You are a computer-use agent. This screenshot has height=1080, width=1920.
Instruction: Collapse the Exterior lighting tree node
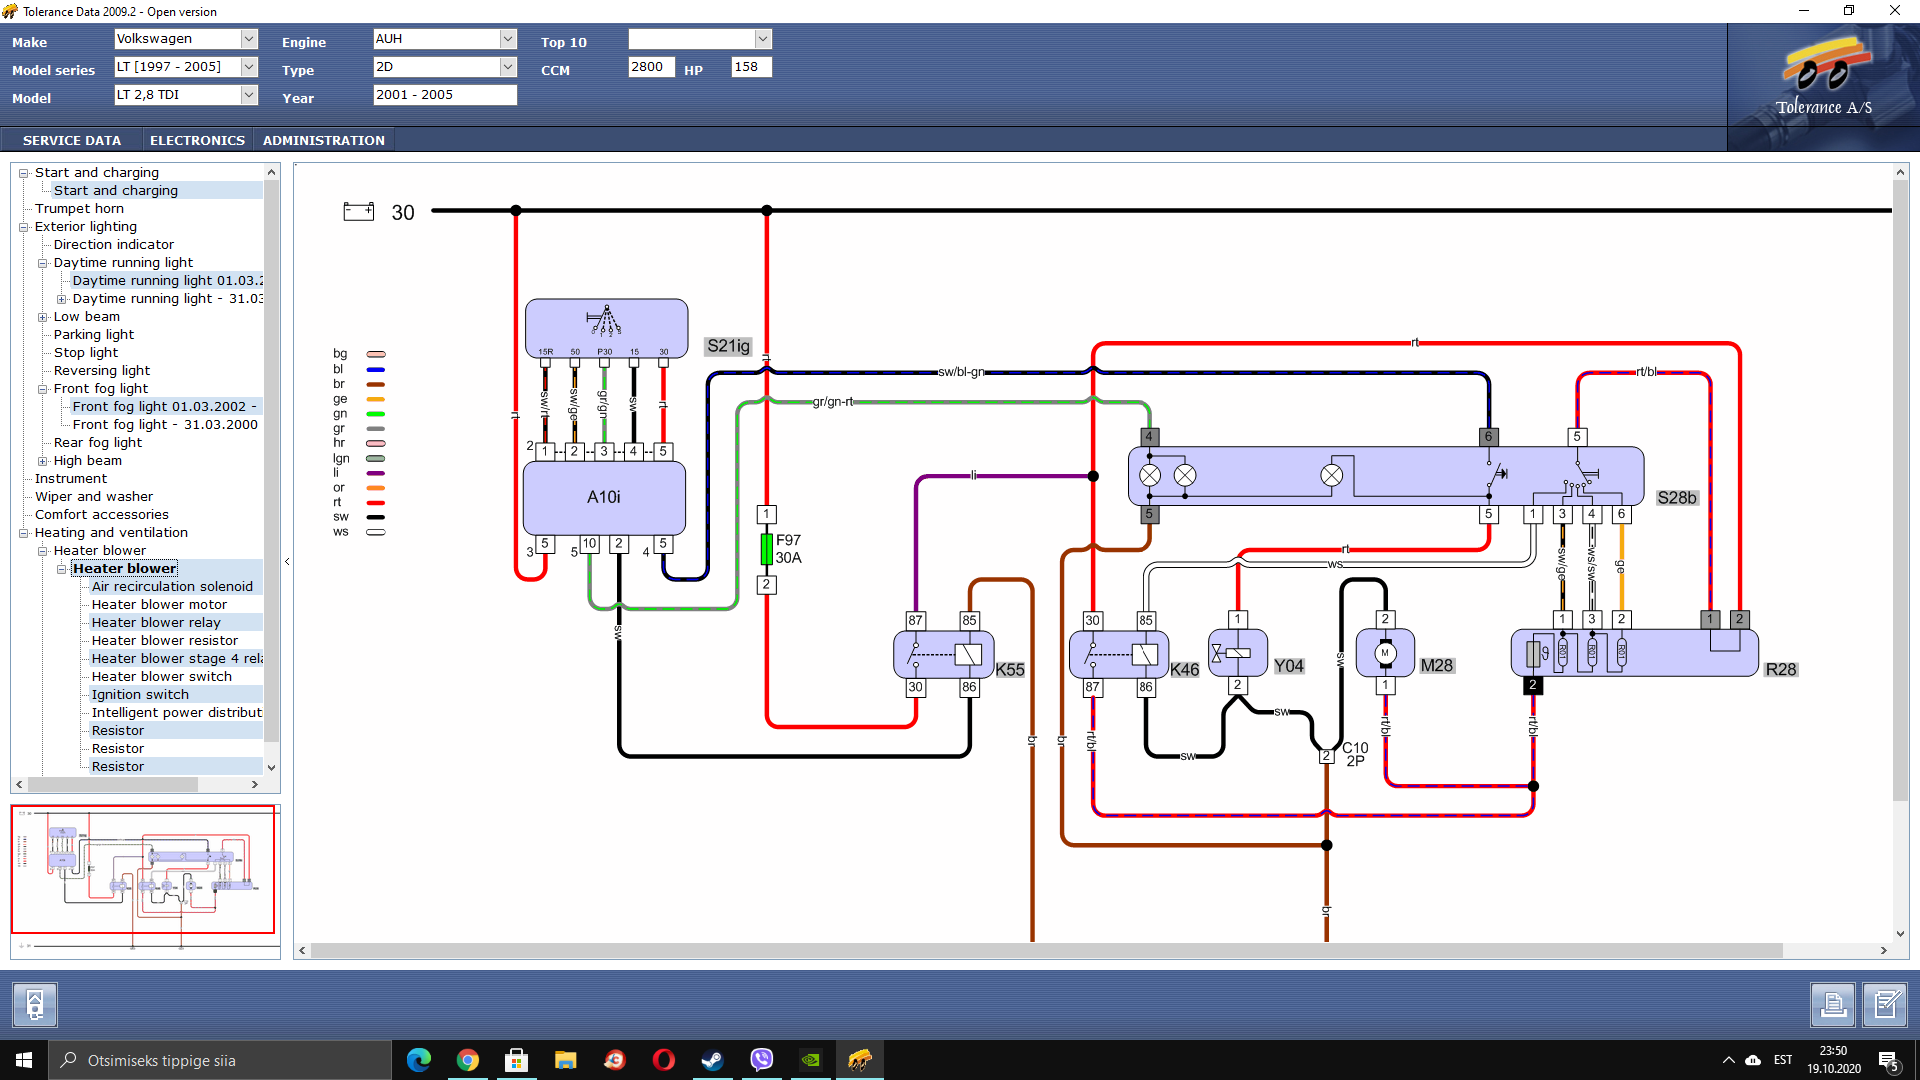[24, 227]
